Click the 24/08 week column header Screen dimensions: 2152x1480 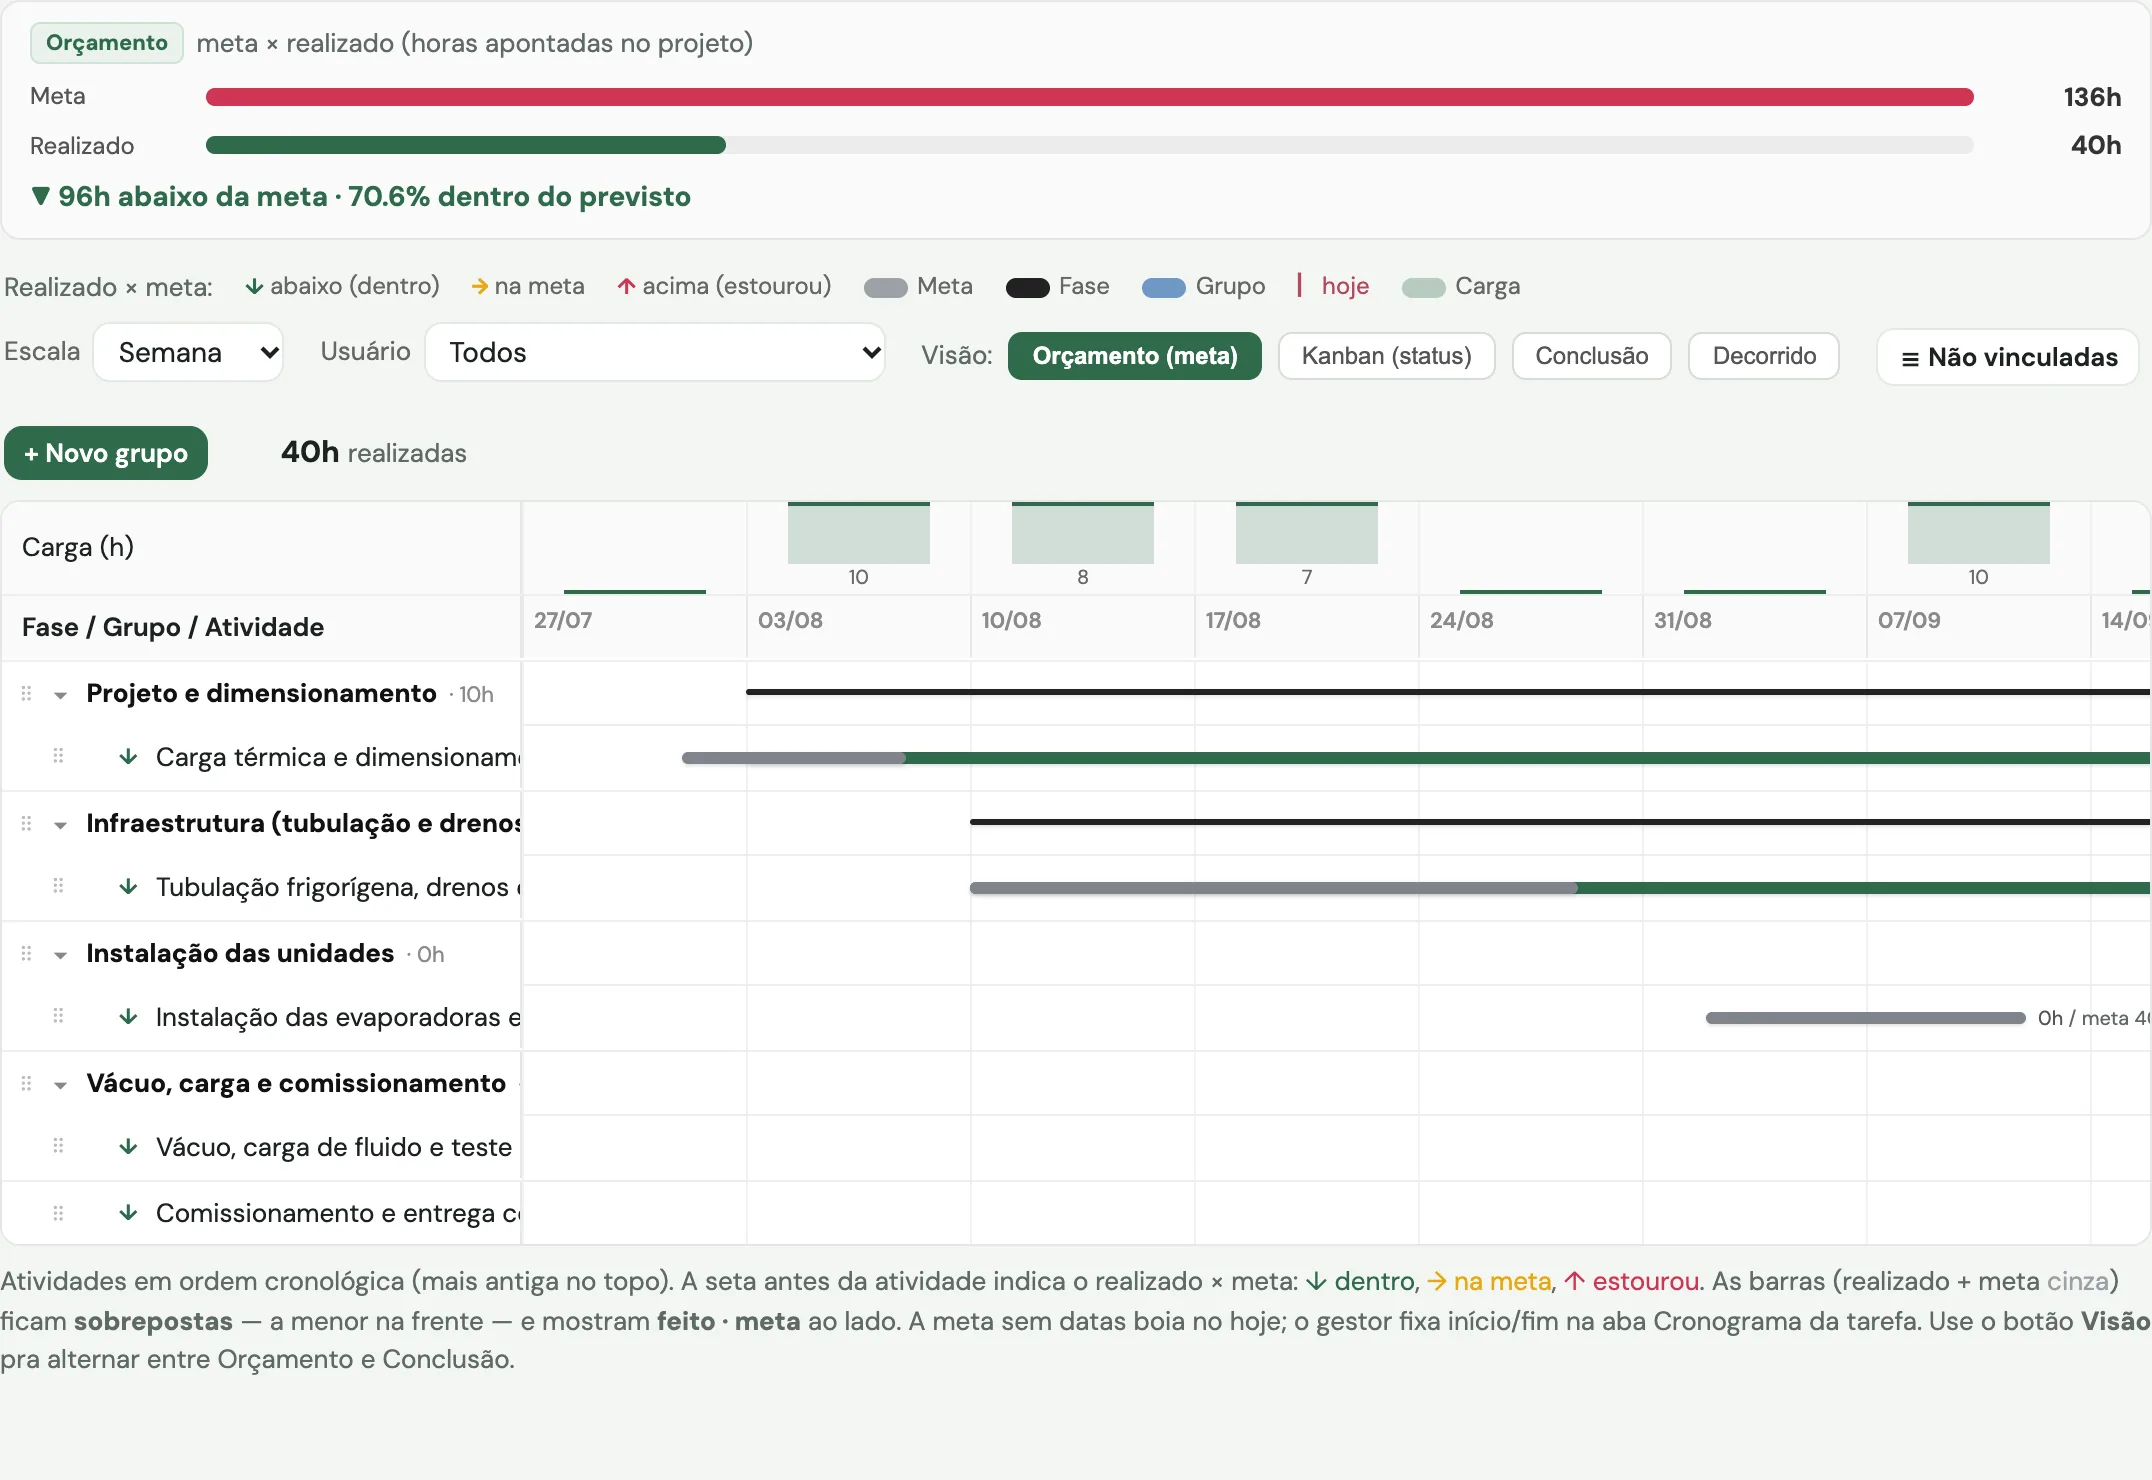tap(1462, 620)
